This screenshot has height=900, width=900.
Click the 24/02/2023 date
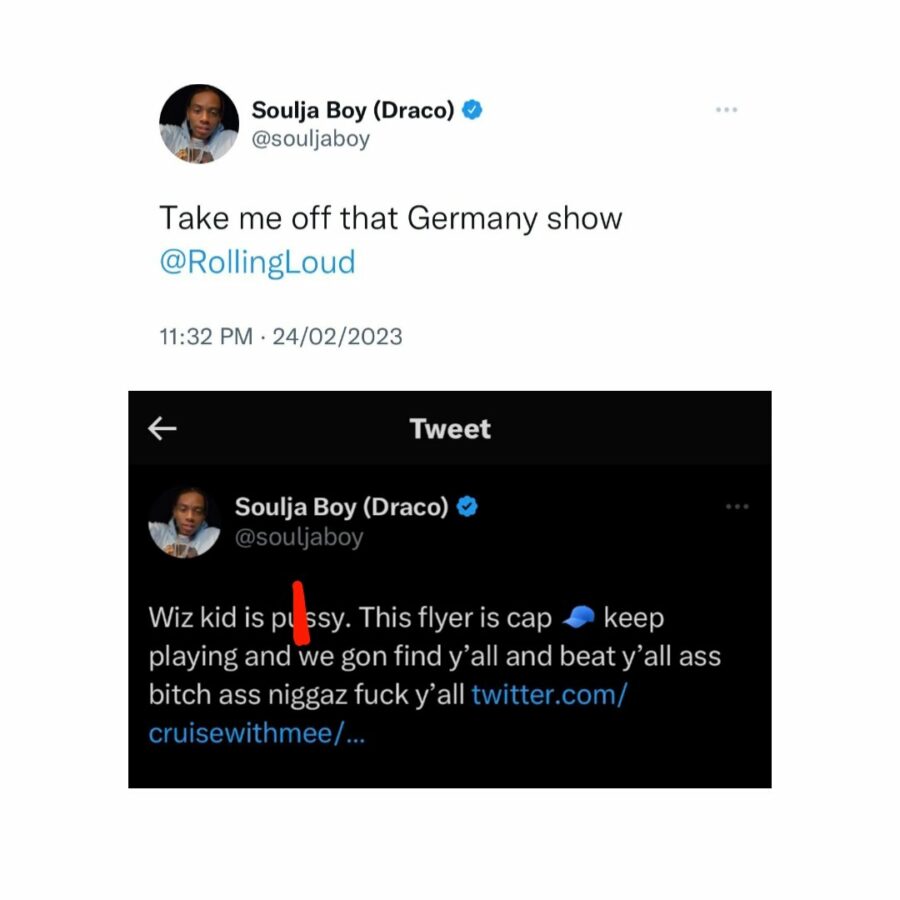pos(338,336)
